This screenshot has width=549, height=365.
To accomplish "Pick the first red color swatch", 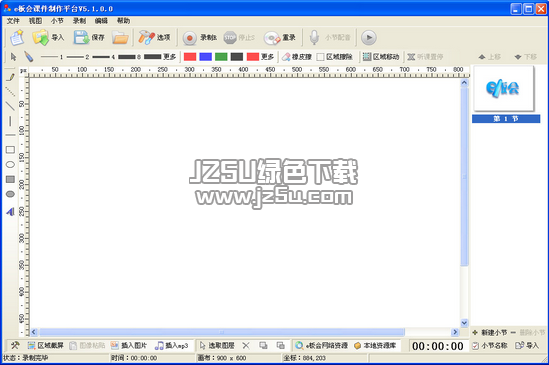I will pyautogui.click(x=190, y=57).
